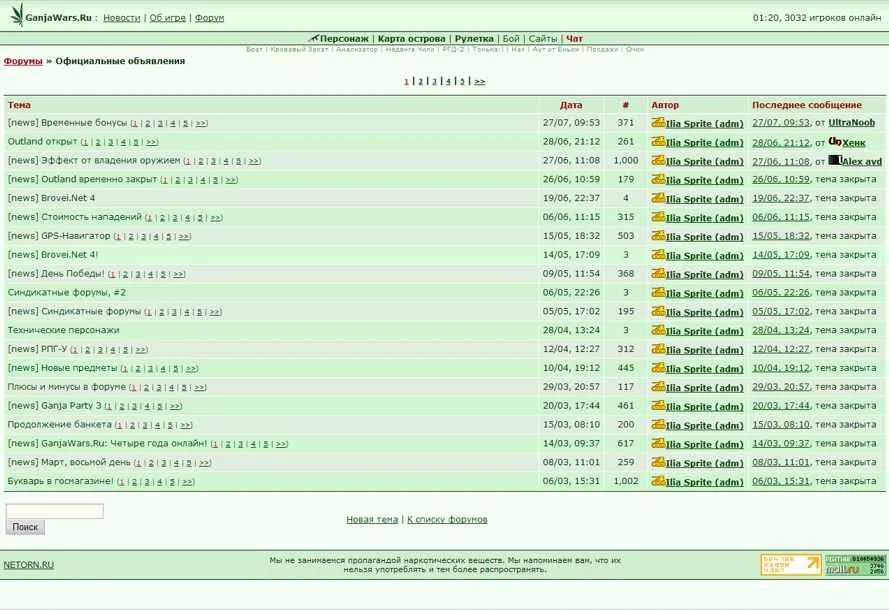Go to page 2 in top pagination
889x610 pixels.
420,81
